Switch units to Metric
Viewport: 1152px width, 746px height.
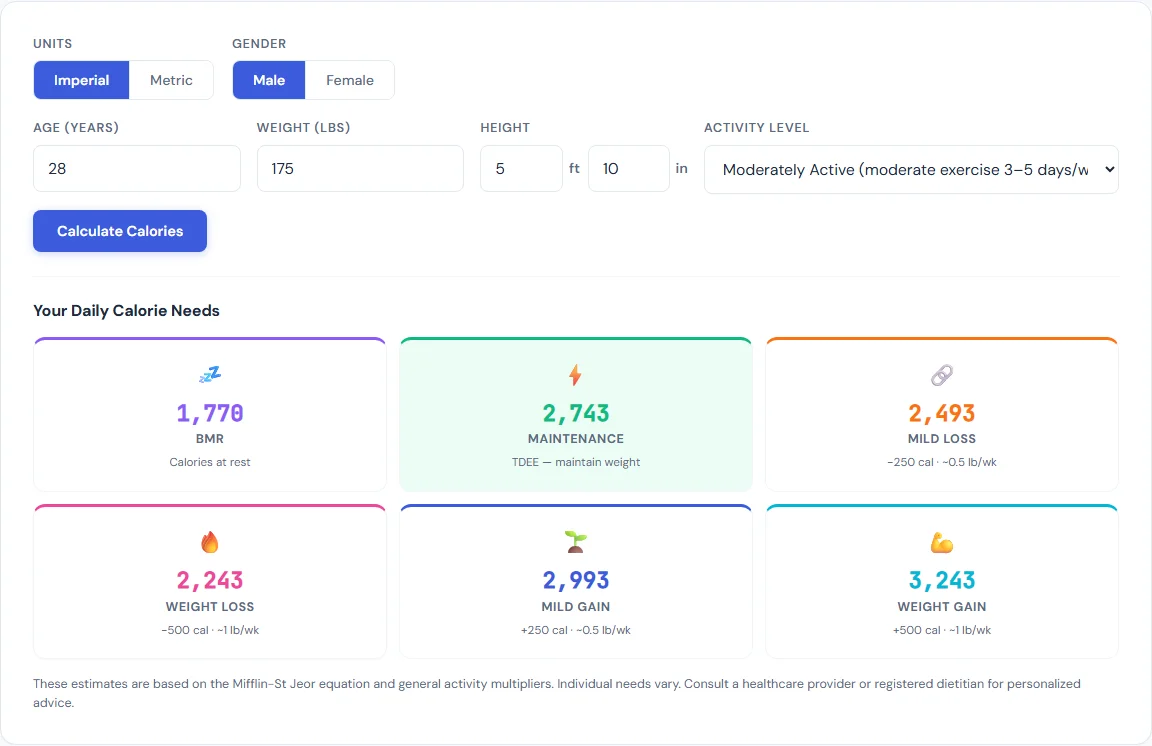tap(171, 80)
